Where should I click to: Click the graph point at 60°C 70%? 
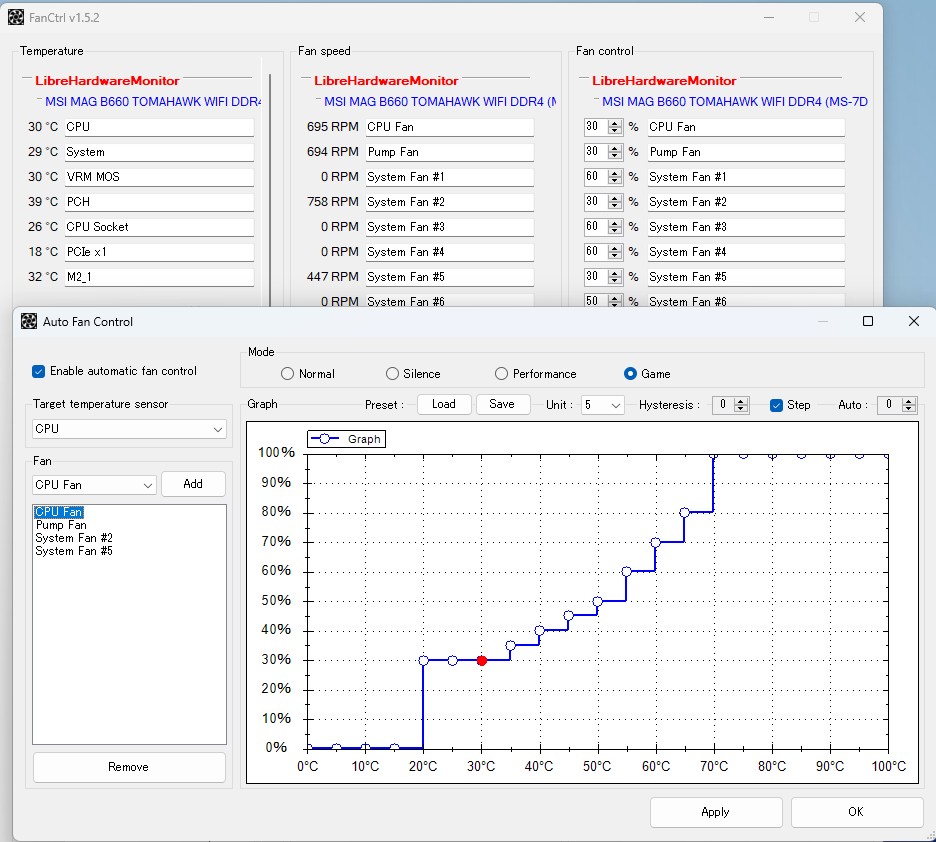tap(655, 542)
